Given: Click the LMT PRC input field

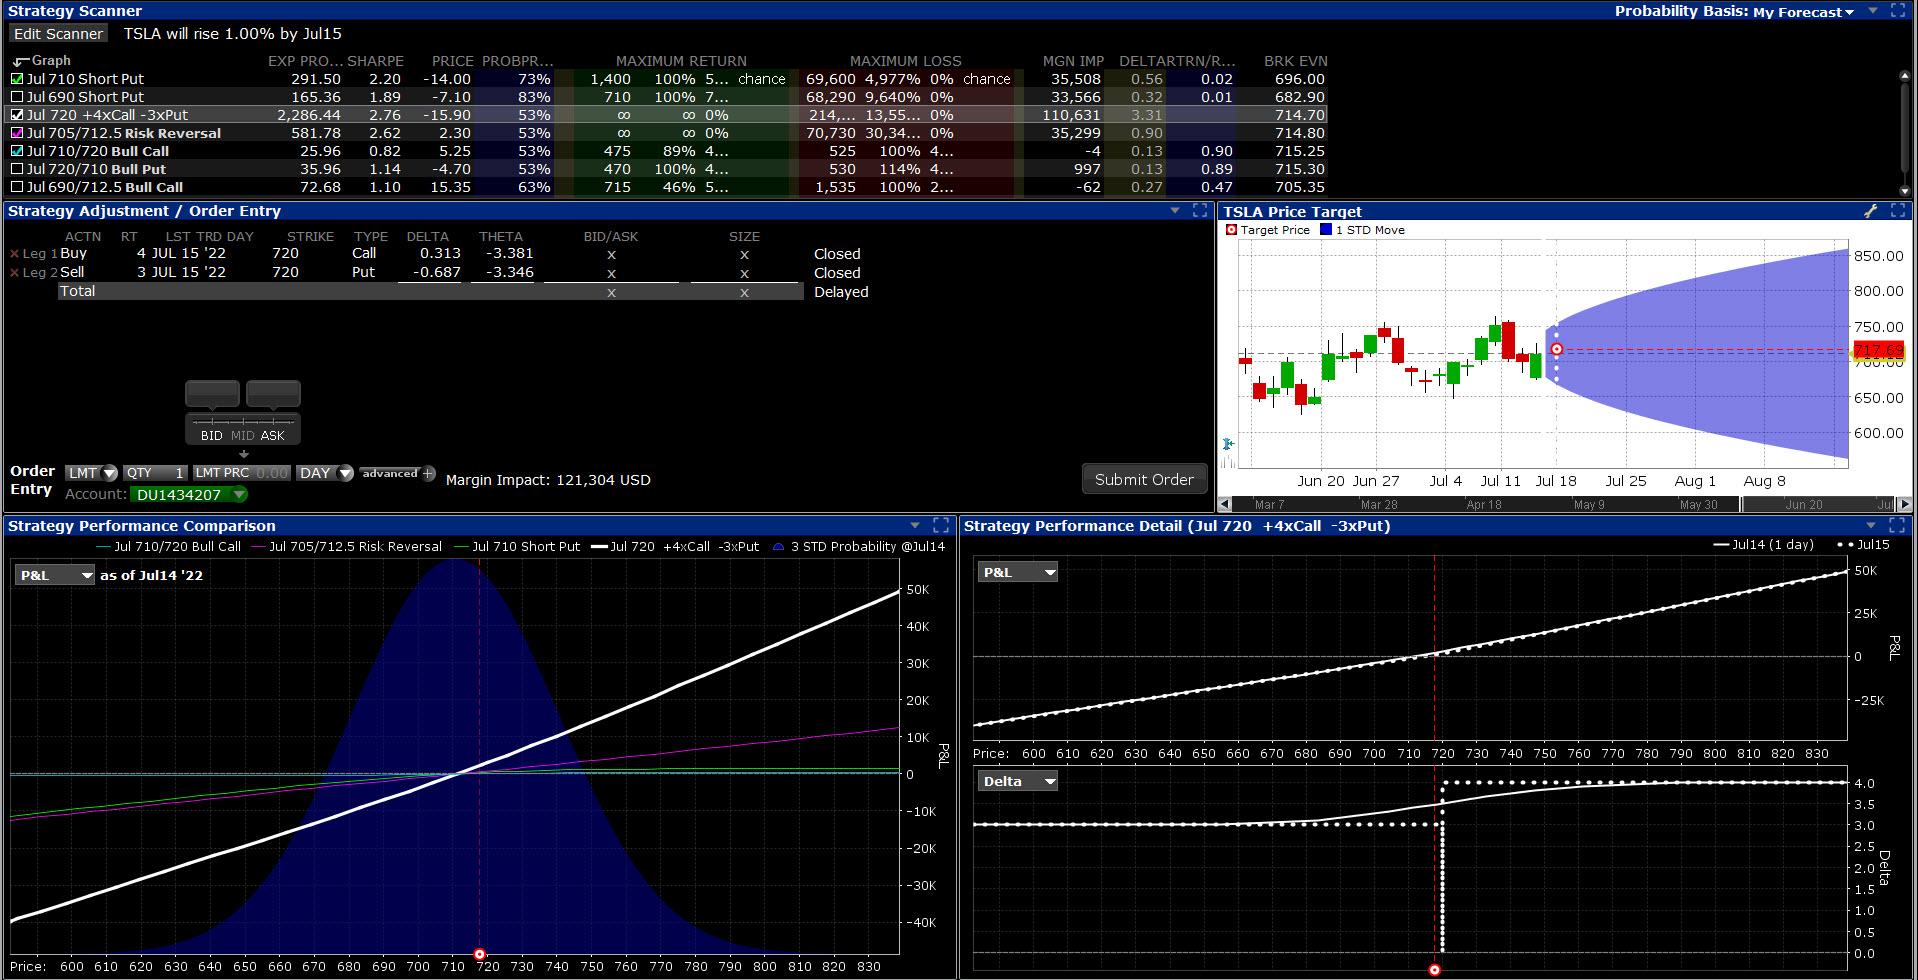Looking at the screenshot, I should (x=241, y=473).
